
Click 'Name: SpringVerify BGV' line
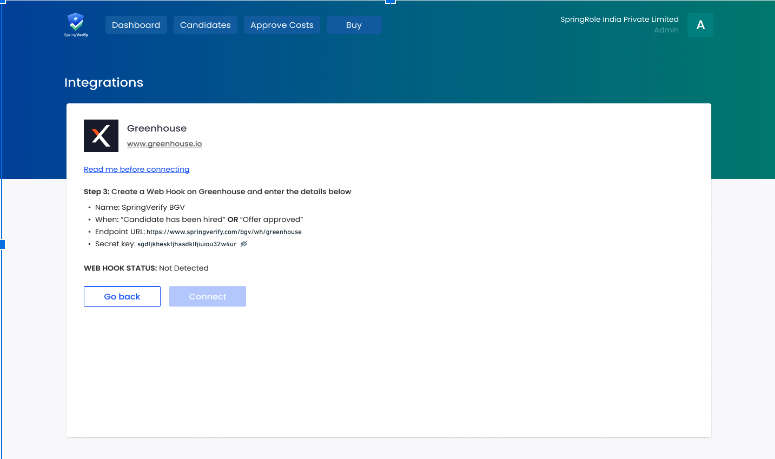click(140, 208)
